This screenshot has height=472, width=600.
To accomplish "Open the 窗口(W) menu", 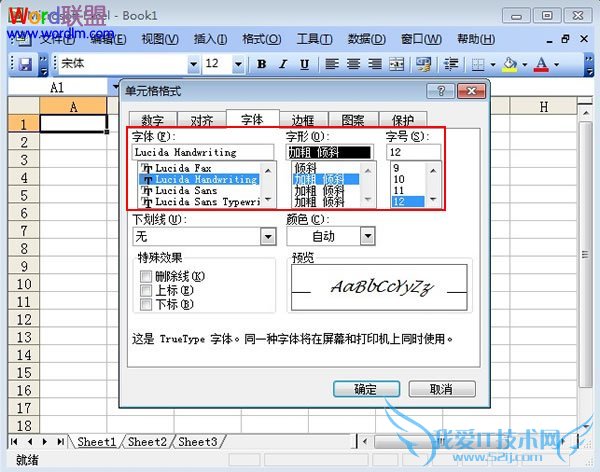I will click(x=421, y=39).
